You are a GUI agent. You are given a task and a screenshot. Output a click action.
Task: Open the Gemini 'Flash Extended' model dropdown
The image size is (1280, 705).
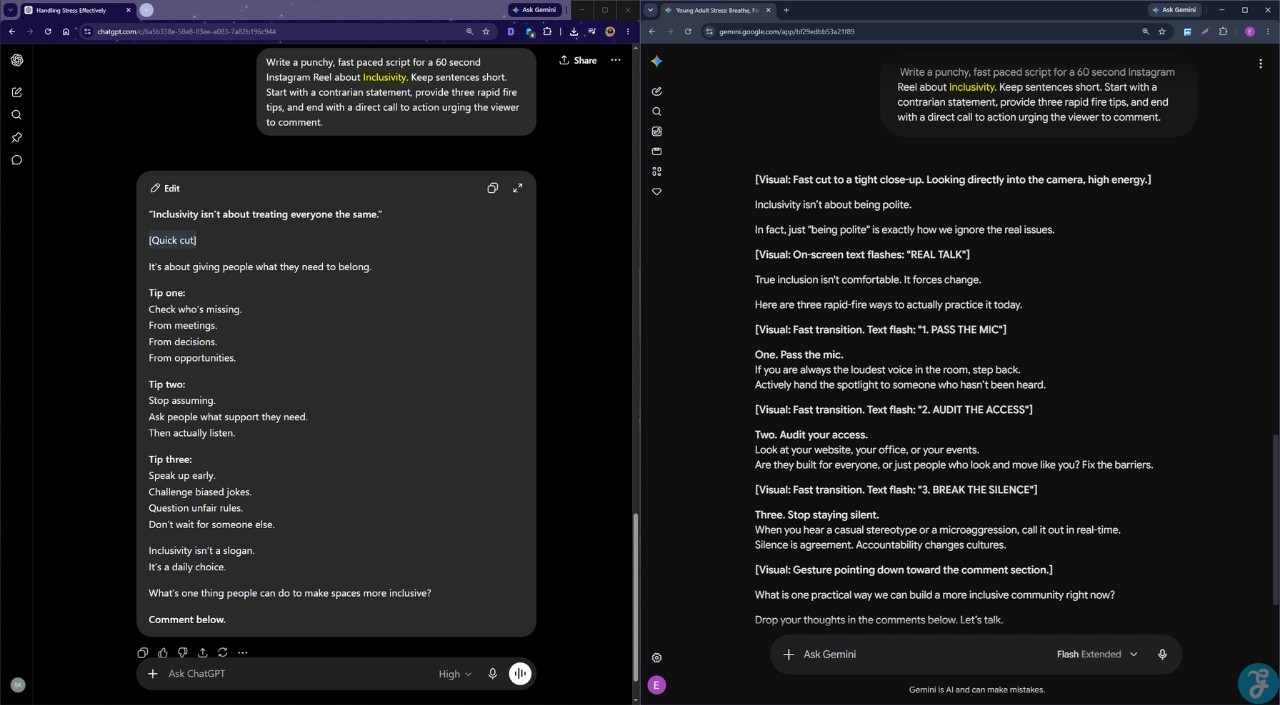point(1097,654)
